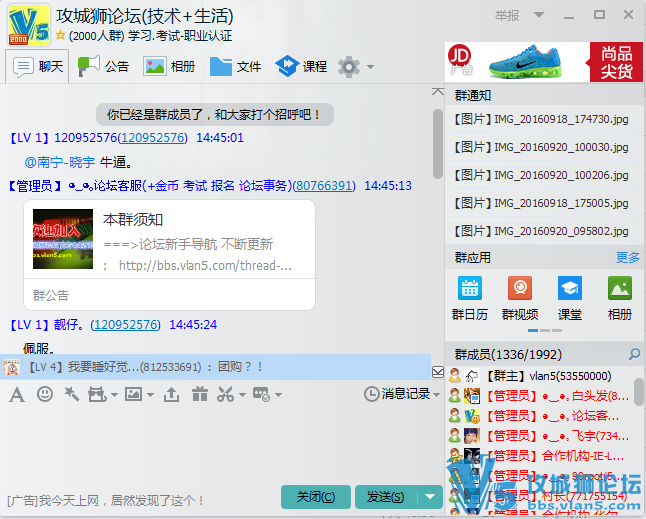Expand the screenshot scissors dropdown arrow
This screenshot has height=519, width=646.
click(x=242, y=395)
